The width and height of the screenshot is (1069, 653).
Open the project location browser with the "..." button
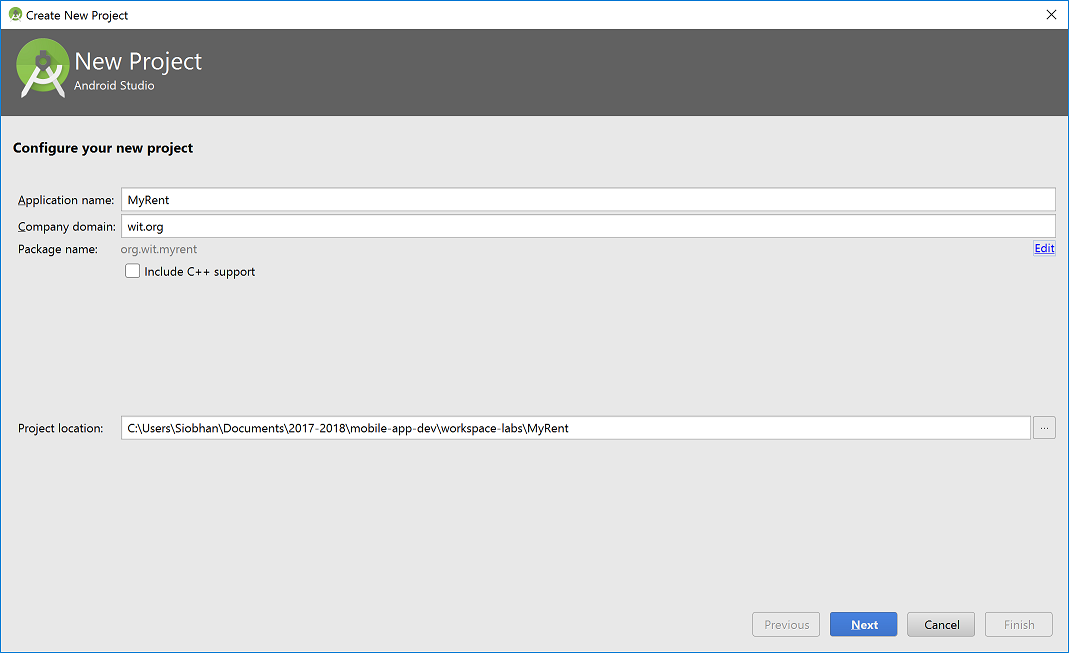[1044, 427]
